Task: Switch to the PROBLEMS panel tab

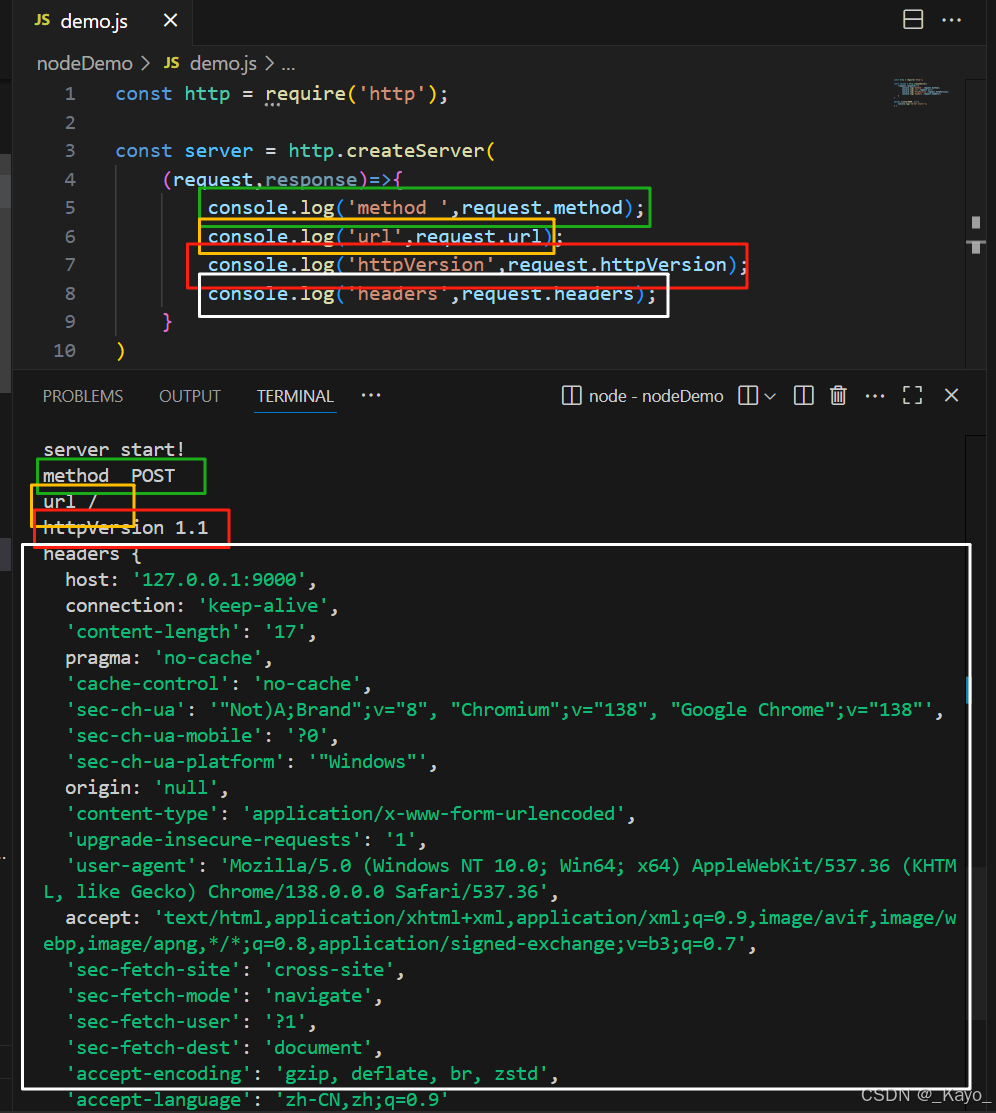Action: [83, 396]
